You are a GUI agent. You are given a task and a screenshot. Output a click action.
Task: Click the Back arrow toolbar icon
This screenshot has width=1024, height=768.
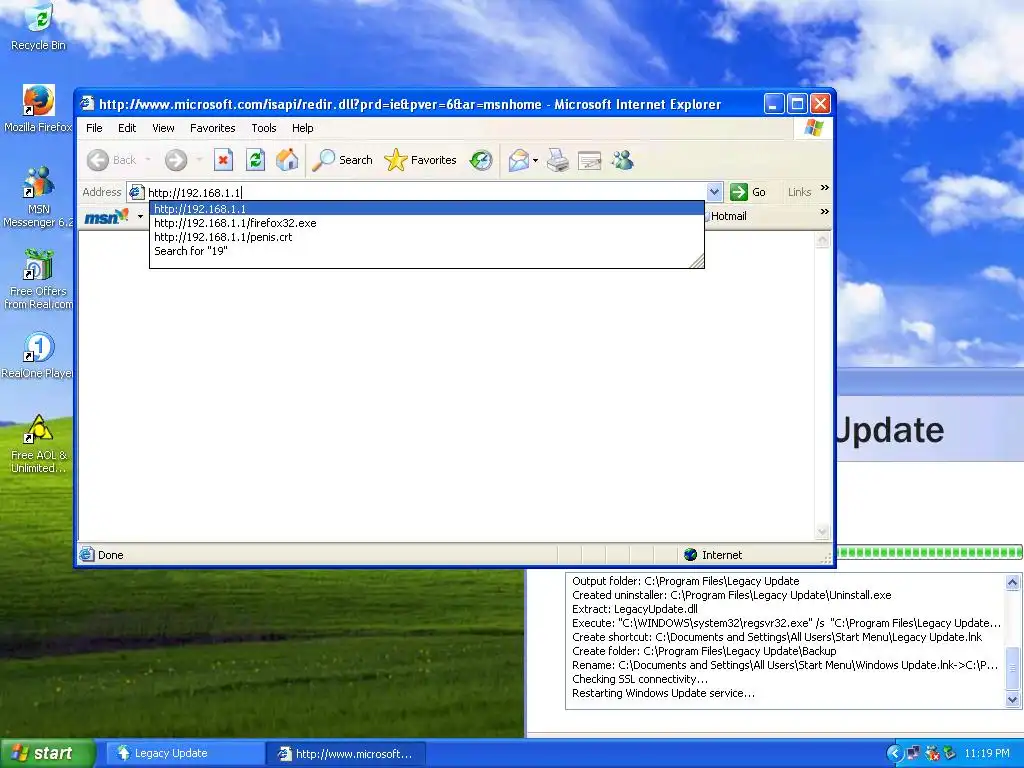tap(98, 160)
